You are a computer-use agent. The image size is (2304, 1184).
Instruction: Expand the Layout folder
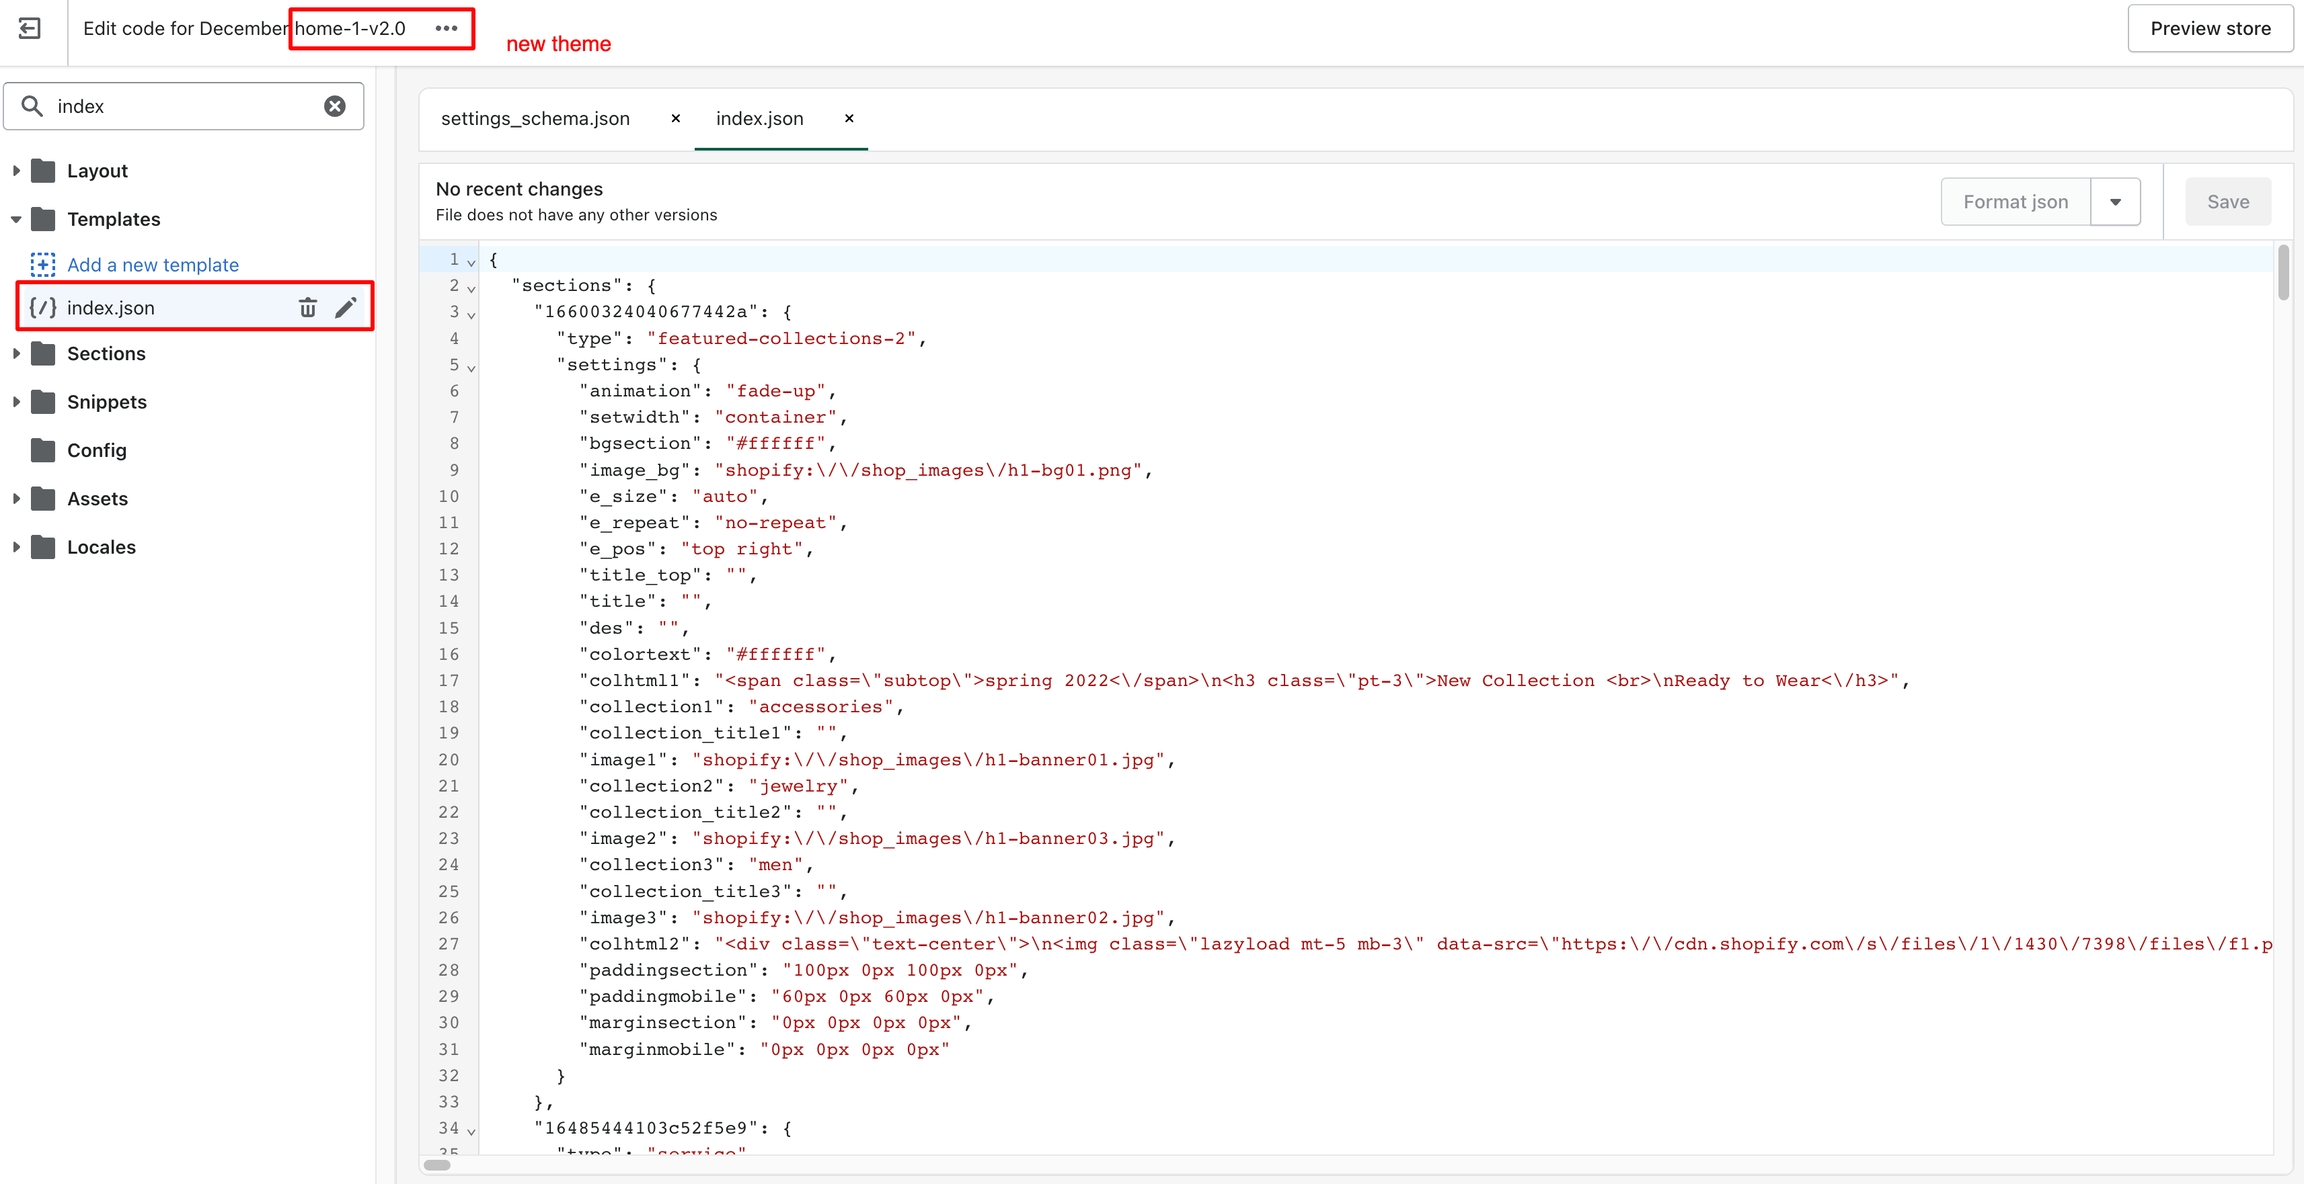(x=16, y=171)
